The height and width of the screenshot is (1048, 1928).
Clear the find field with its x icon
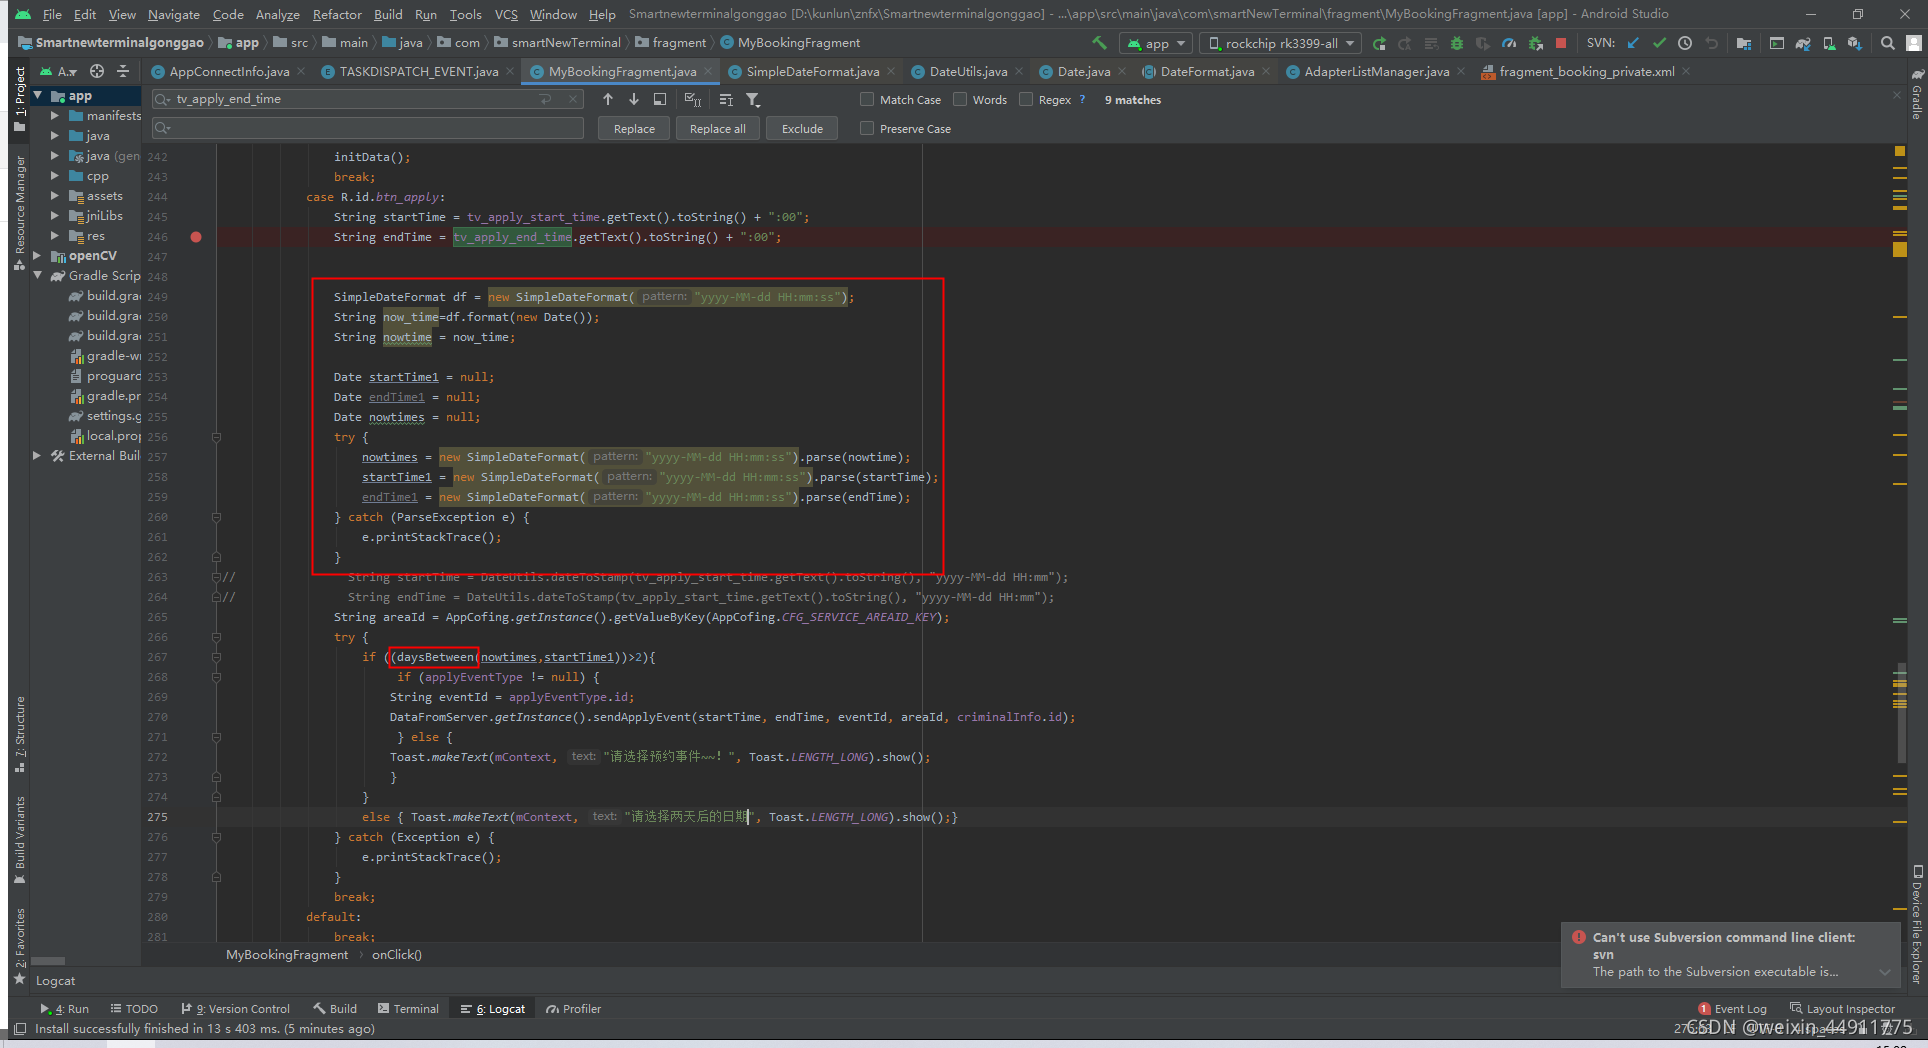573,99
